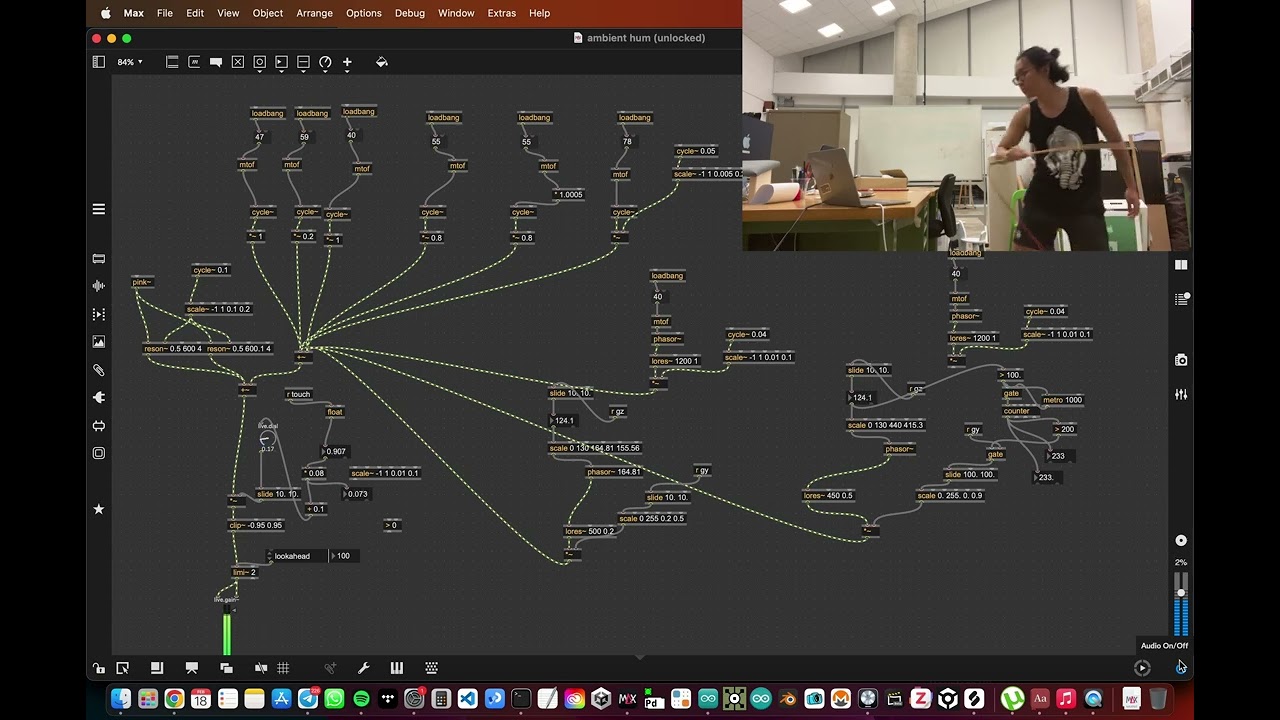Click the live.dial knob in patch
1280x720 pixels.
click(267, 437)
